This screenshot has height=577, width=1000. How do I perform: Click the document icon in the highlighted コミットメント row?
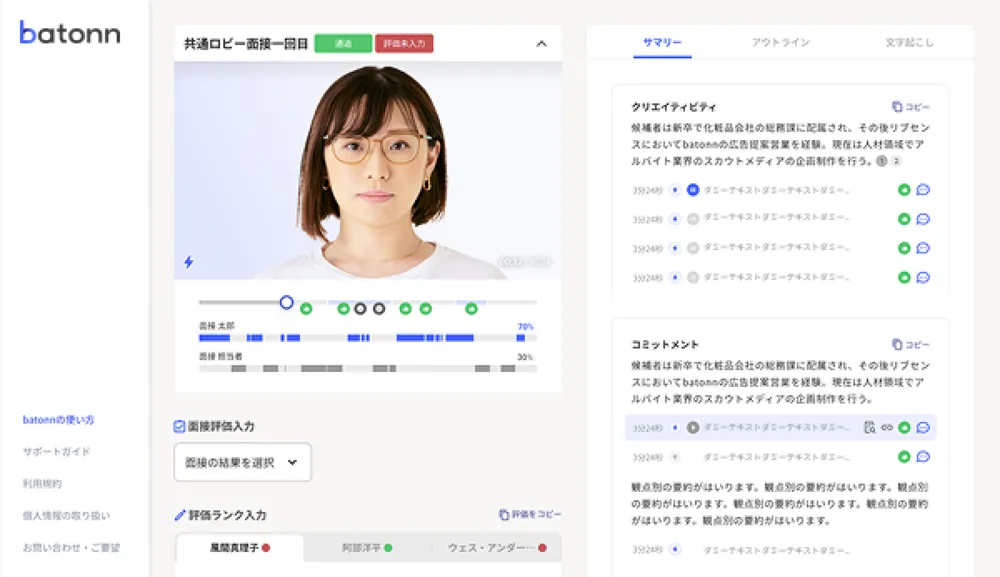tap(869, 428)
